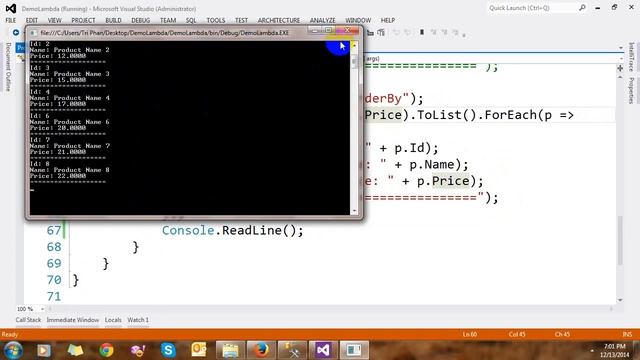
Task: Open the tools app taskbar icon
Action: tap(292, 350)
